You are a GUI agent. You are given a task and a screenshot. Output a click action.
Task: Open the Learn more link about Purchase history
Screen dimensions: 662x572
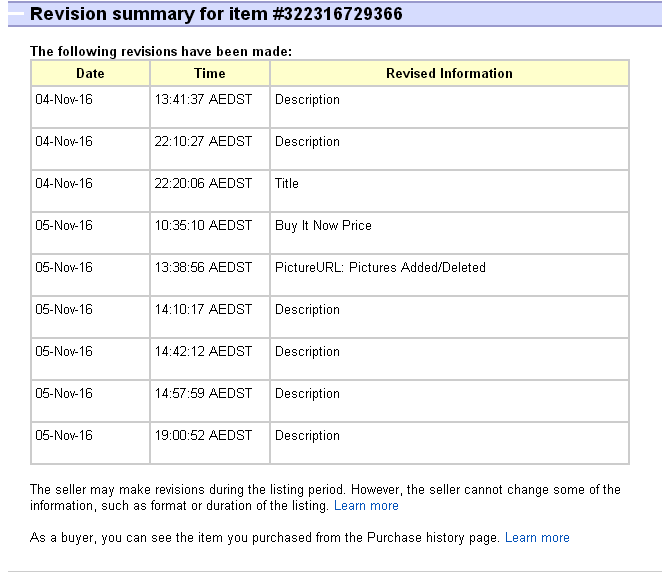[x=537, y=538]
